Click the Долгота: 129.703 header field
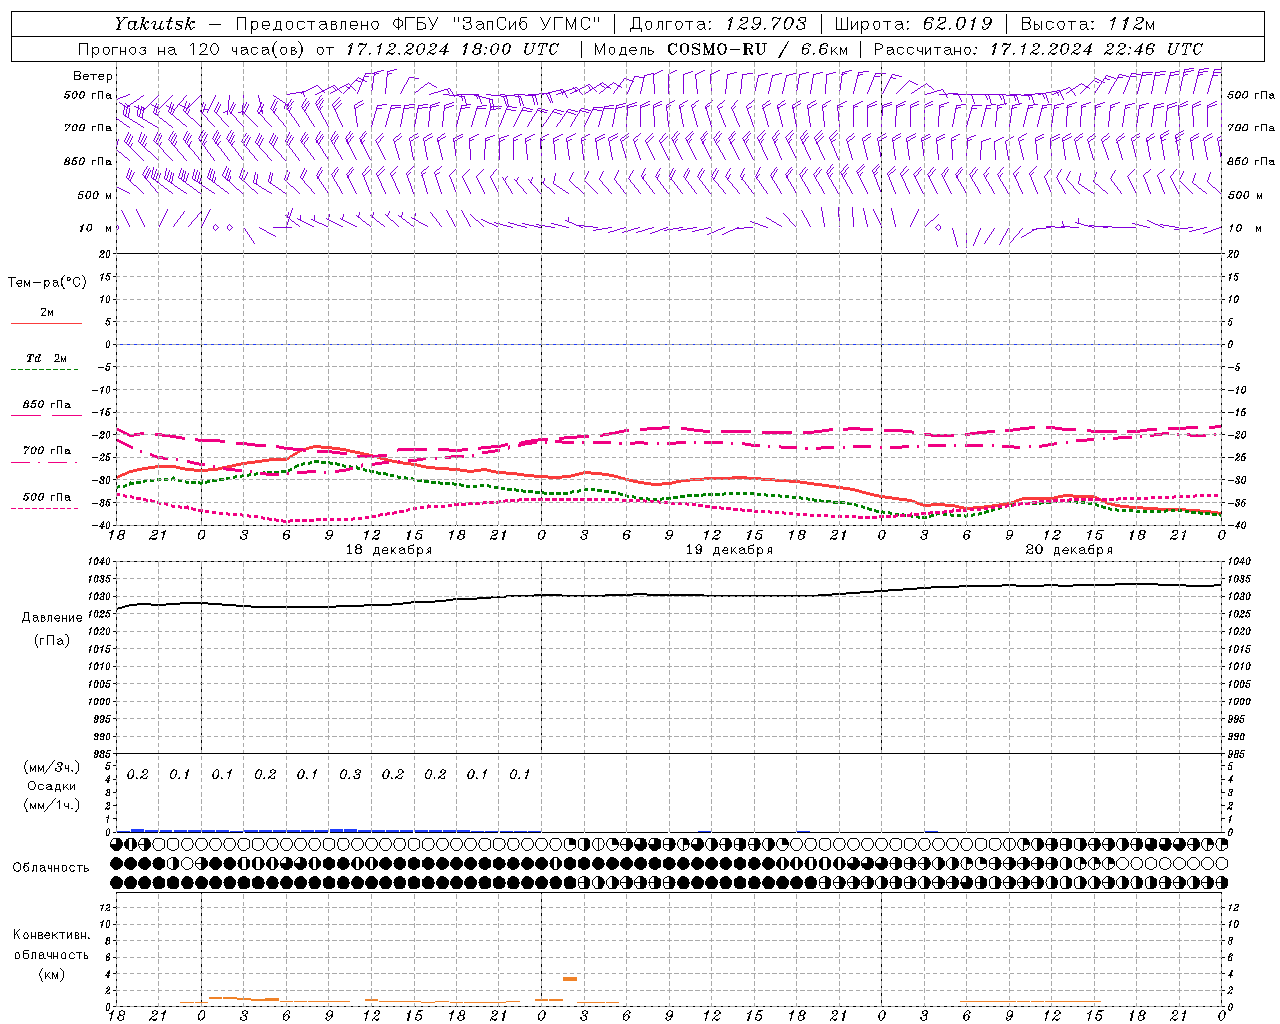 (x=718, y=24)
